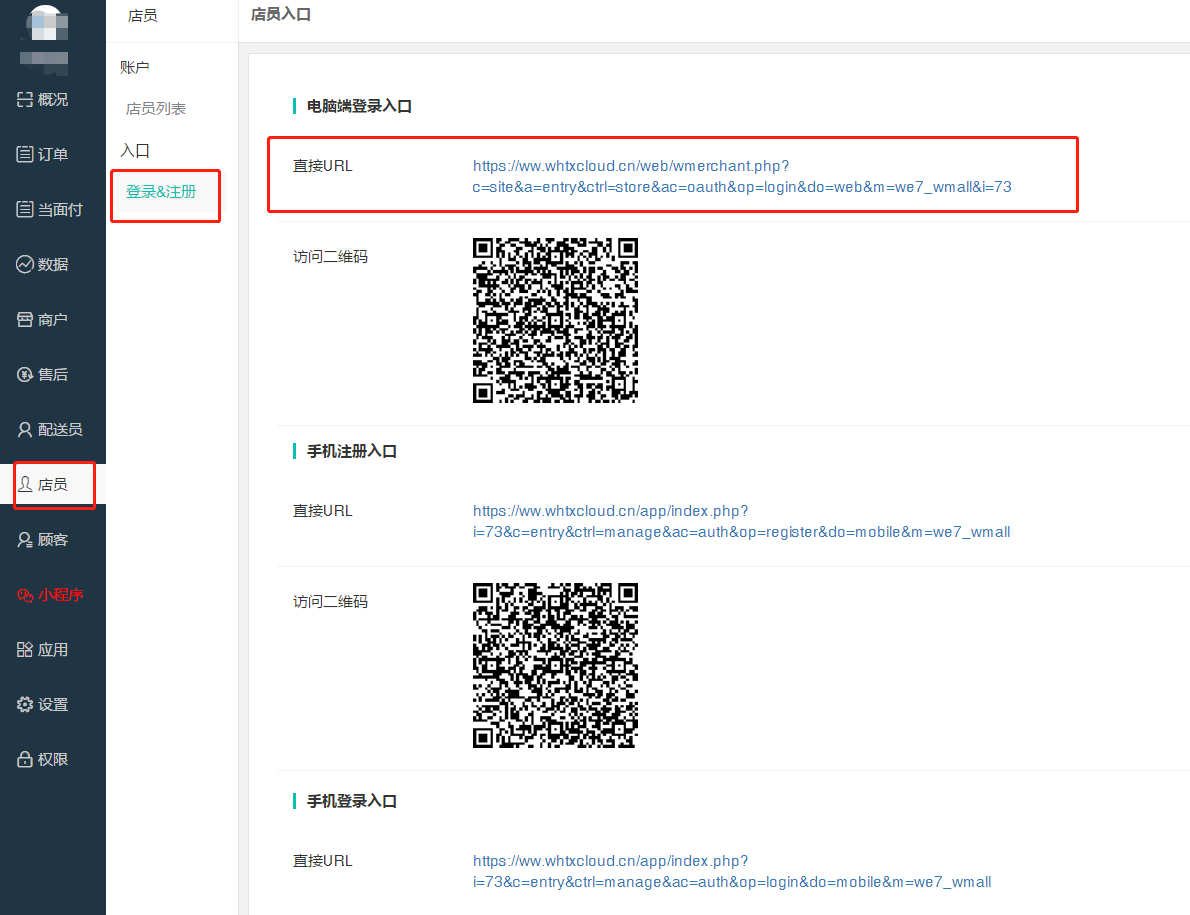Go to 当面付 section
Viewport: 1190px width, 915px height.
click(60, 209)
